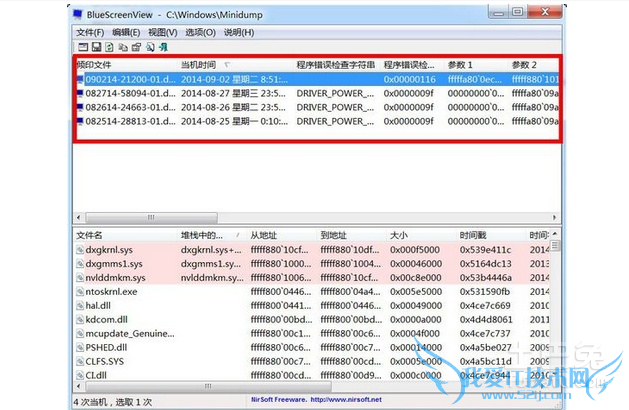
Task: Open the www.nirsoft.net link
Action: pos(346,400)
